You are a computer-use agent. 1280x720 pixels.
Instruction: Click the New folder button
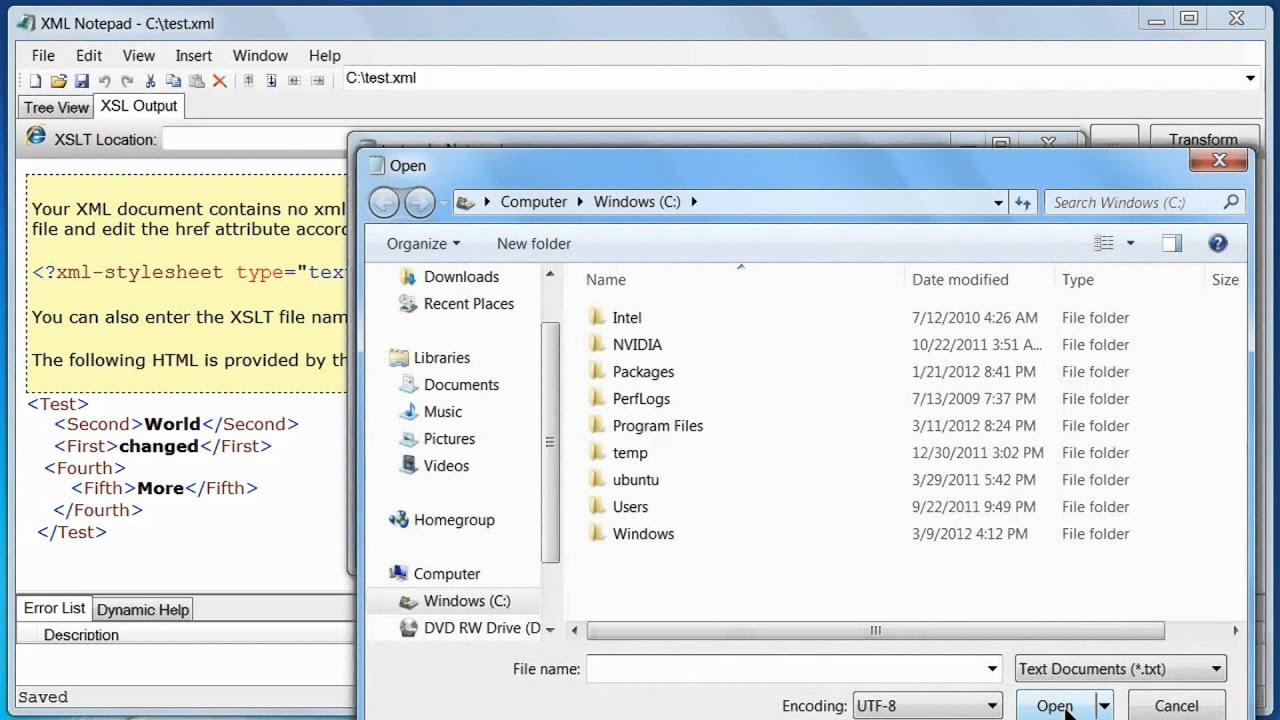click(534, 244)
